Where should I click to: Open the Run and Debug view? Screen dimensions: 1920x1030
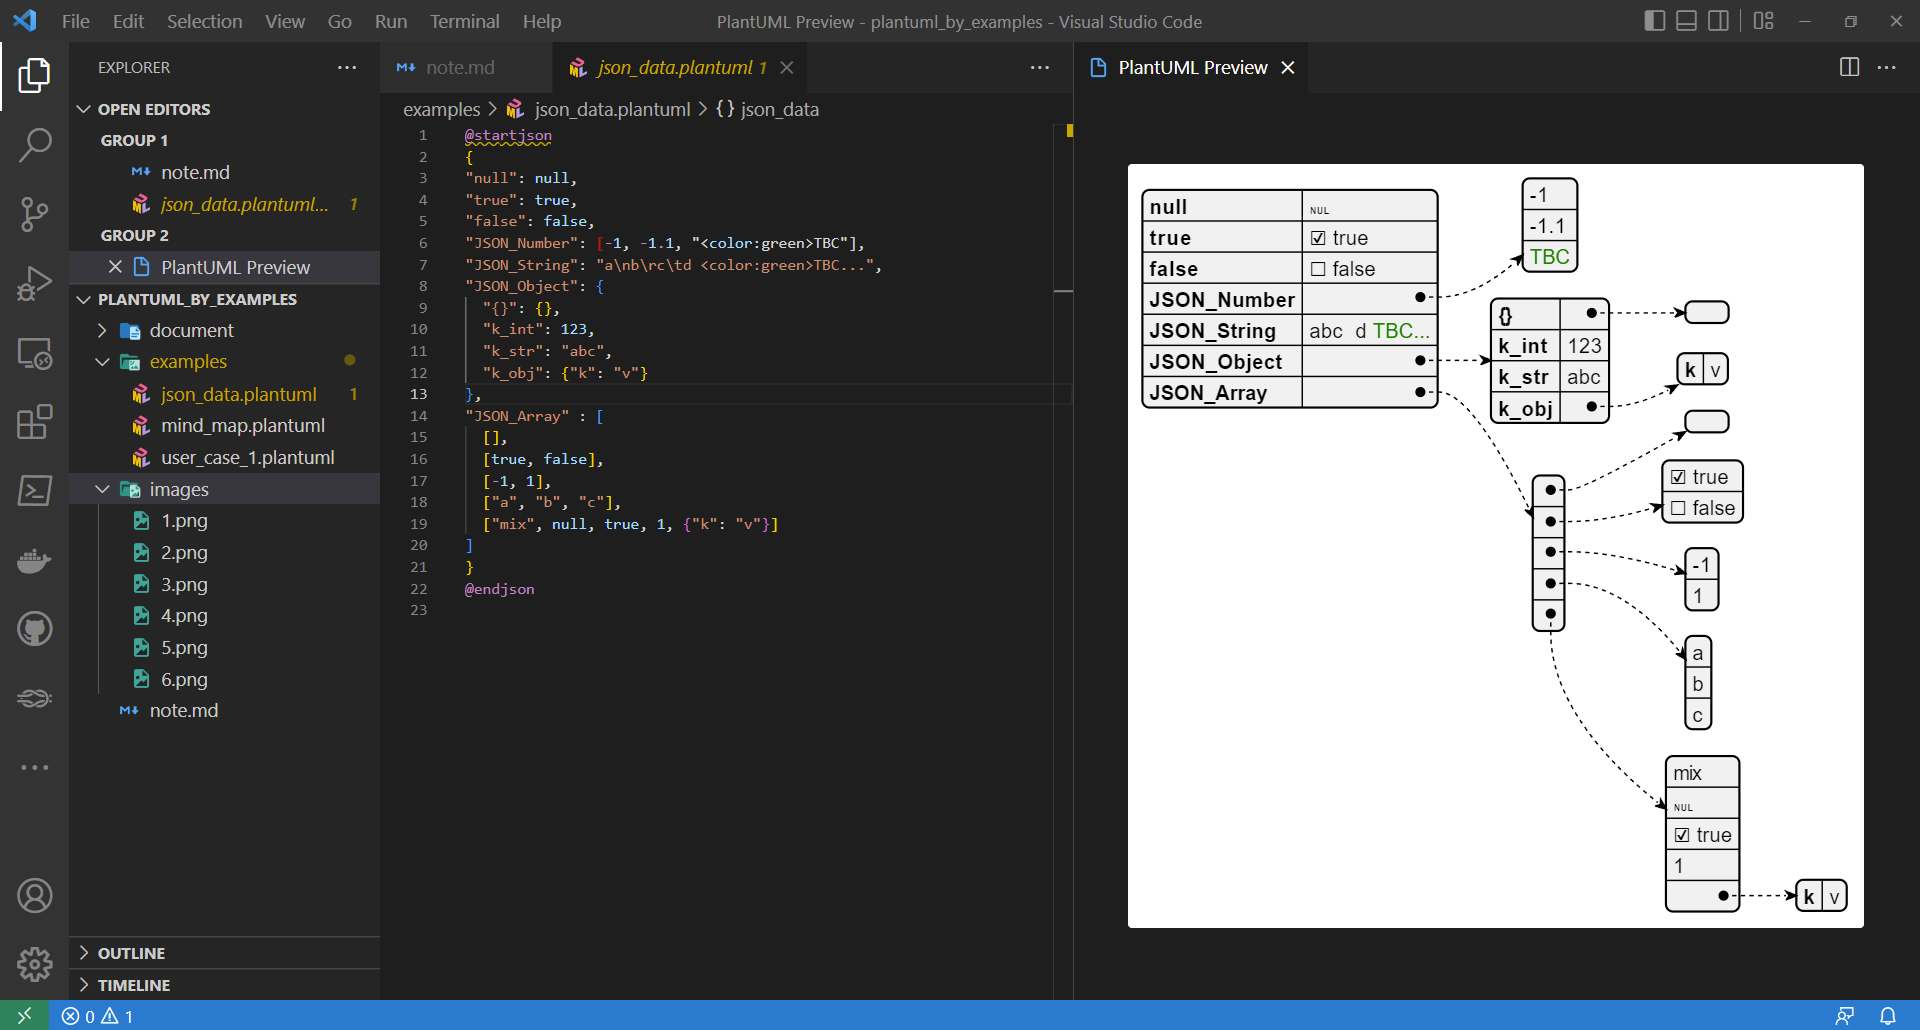[34, 283]
